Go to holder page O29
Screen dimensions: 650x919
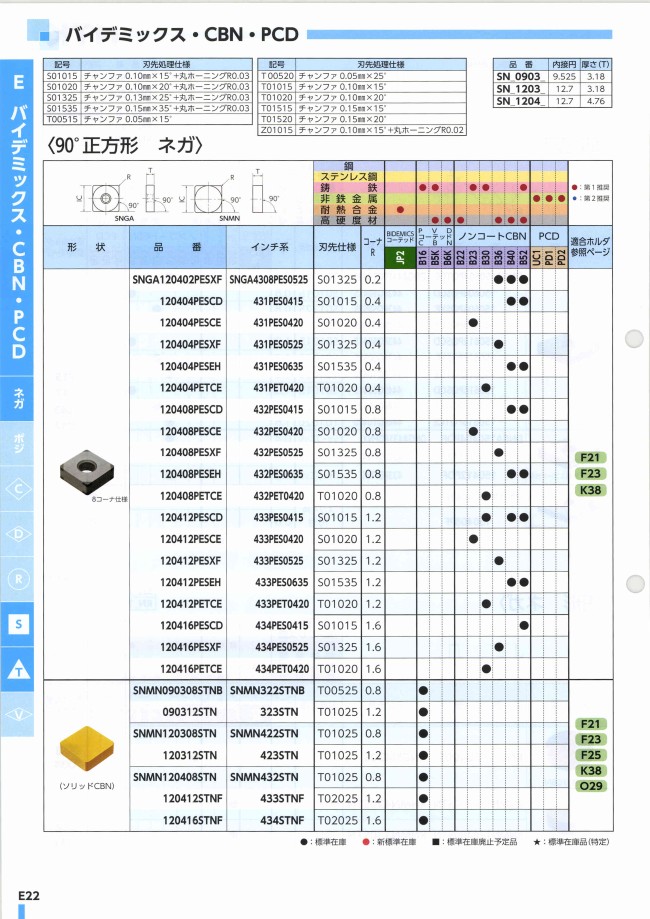click(588, 787)
